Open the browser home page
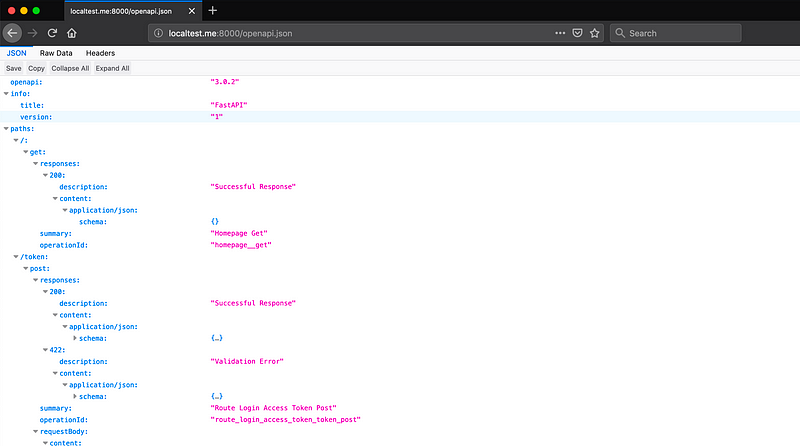Image resolution: width=800 pixels, height=446 pixels. pos(71,33)
